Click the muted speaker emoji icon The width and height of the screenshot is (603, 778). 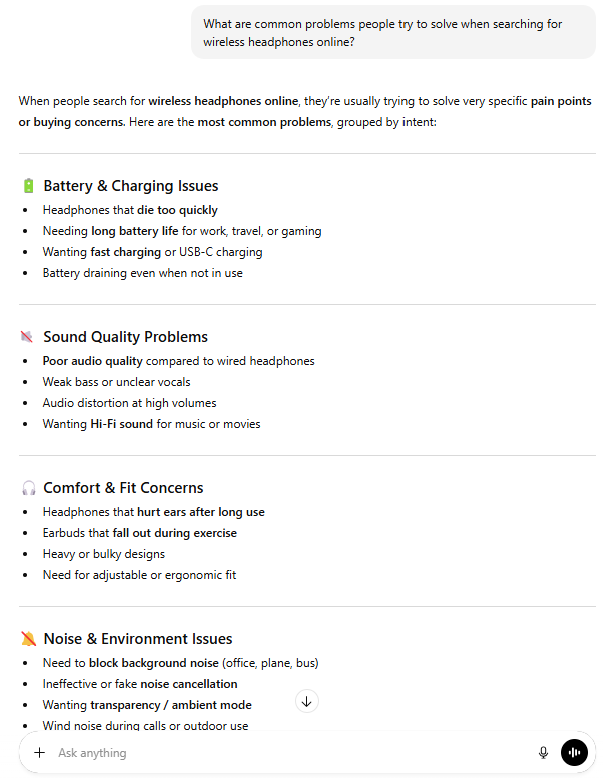pyautogui.click(x=27, y=337)
